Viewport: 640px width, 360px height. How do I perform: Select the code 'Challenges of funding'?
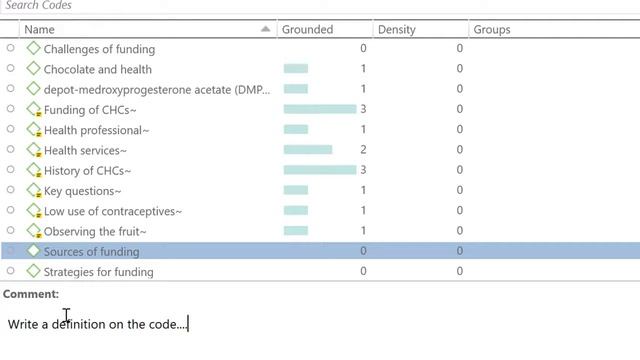100,49
